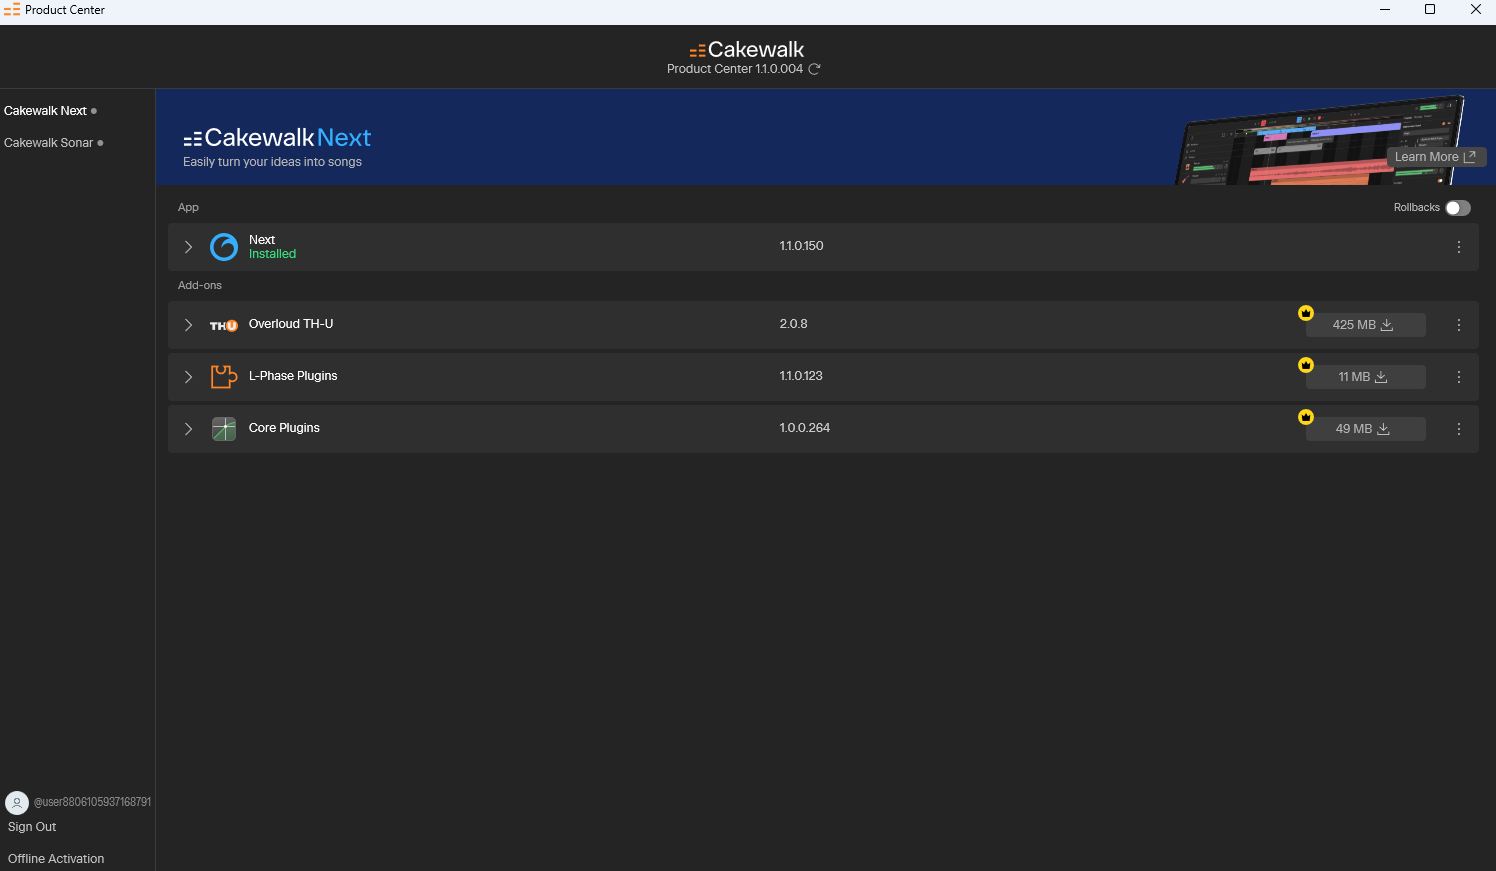Click the crown badge on Core Plugins
Viewport: 1496px width, 871px height.
(x=1306, y=417)
